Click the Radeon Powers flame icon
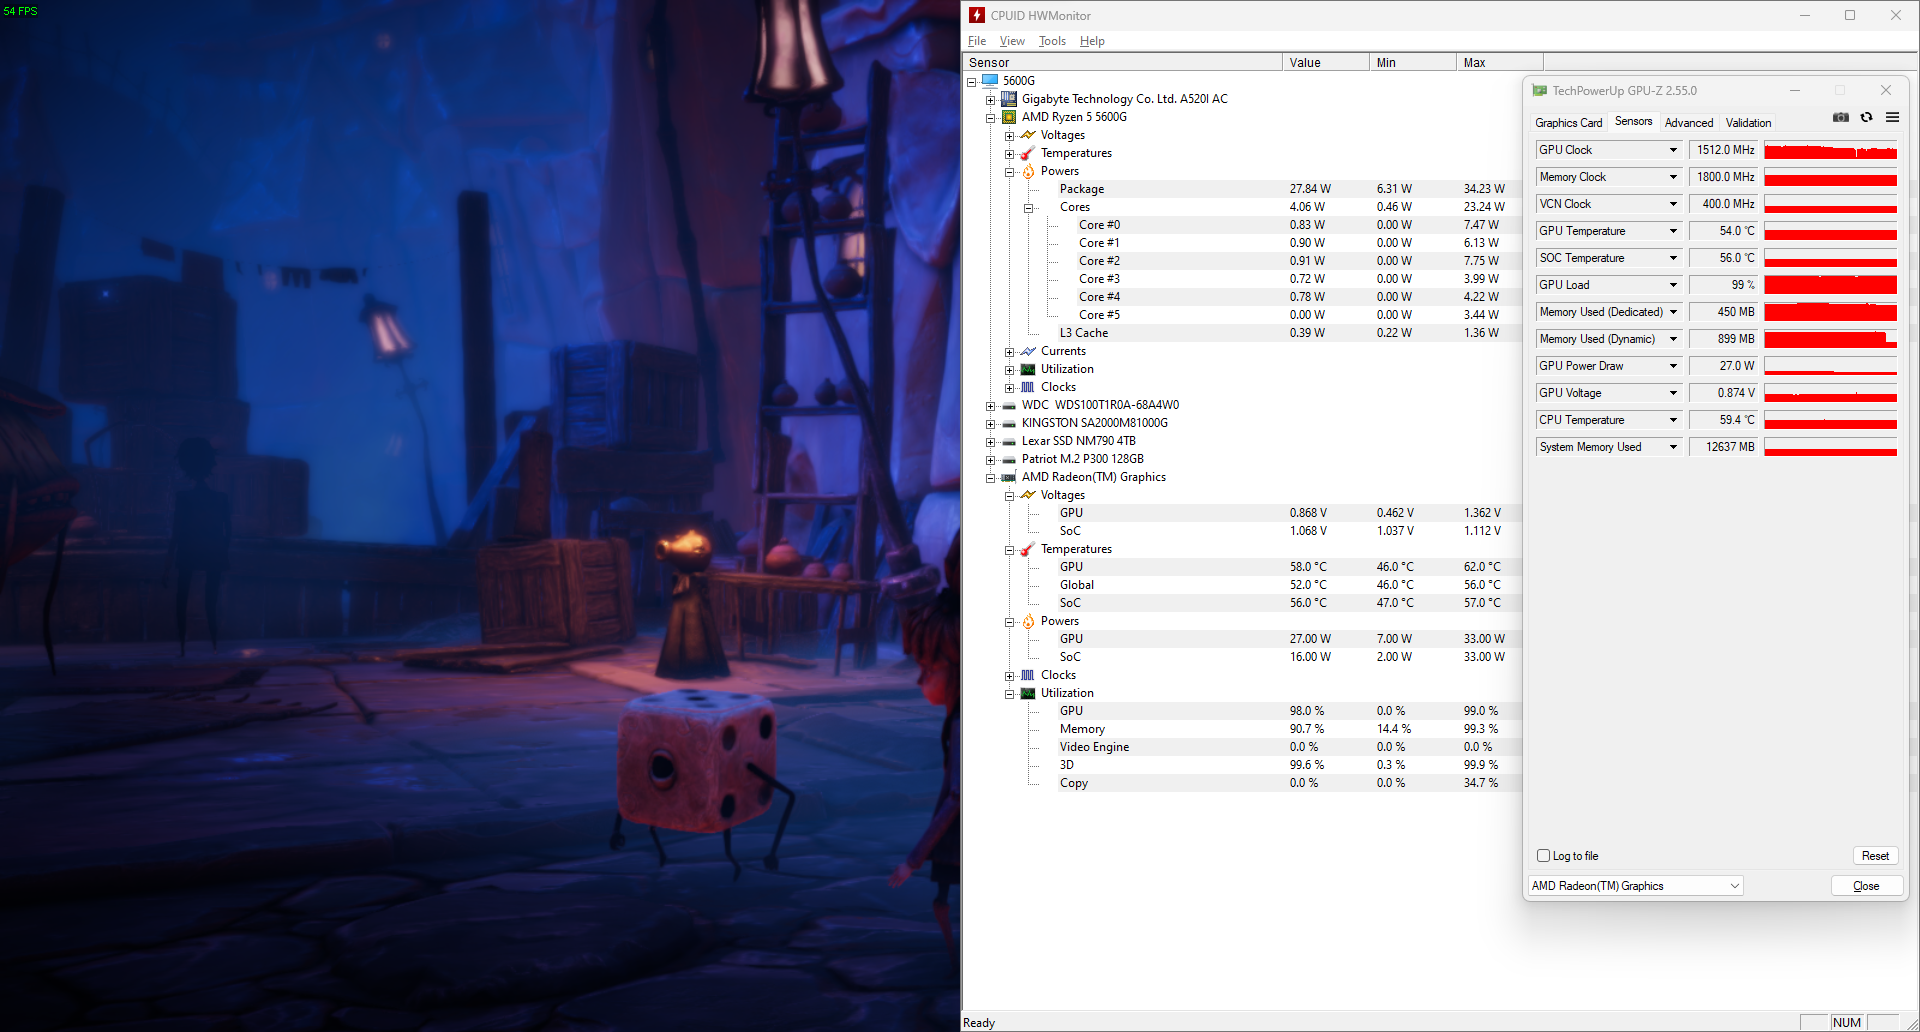The width and height of the screenshot is (1920, 1032). (x=1028, y=621)
